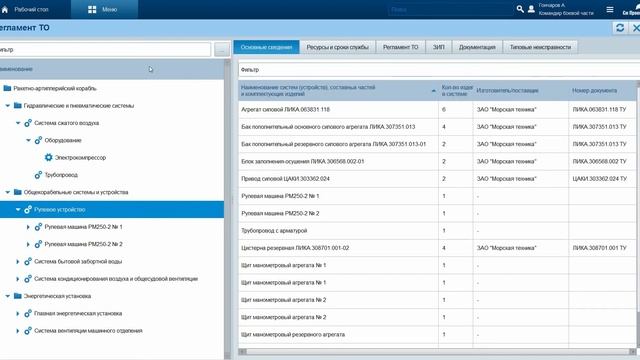Switch to the Основные сведения tab
Image resolution: width=640 pixels, height=360 pixels.
click(266, 47)
